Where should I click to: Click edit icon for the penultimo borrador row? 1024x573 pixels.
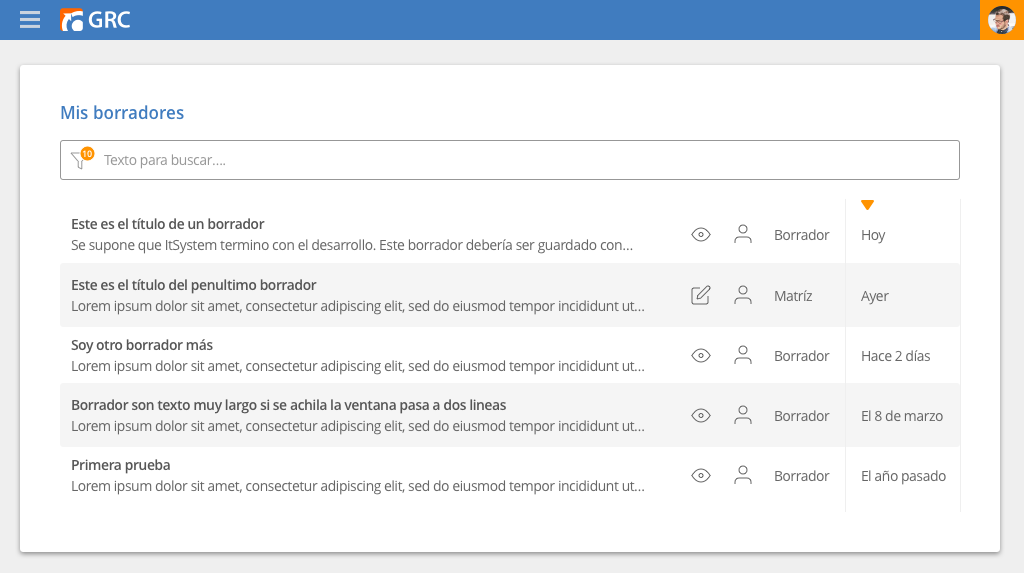[x=701, y=295]
